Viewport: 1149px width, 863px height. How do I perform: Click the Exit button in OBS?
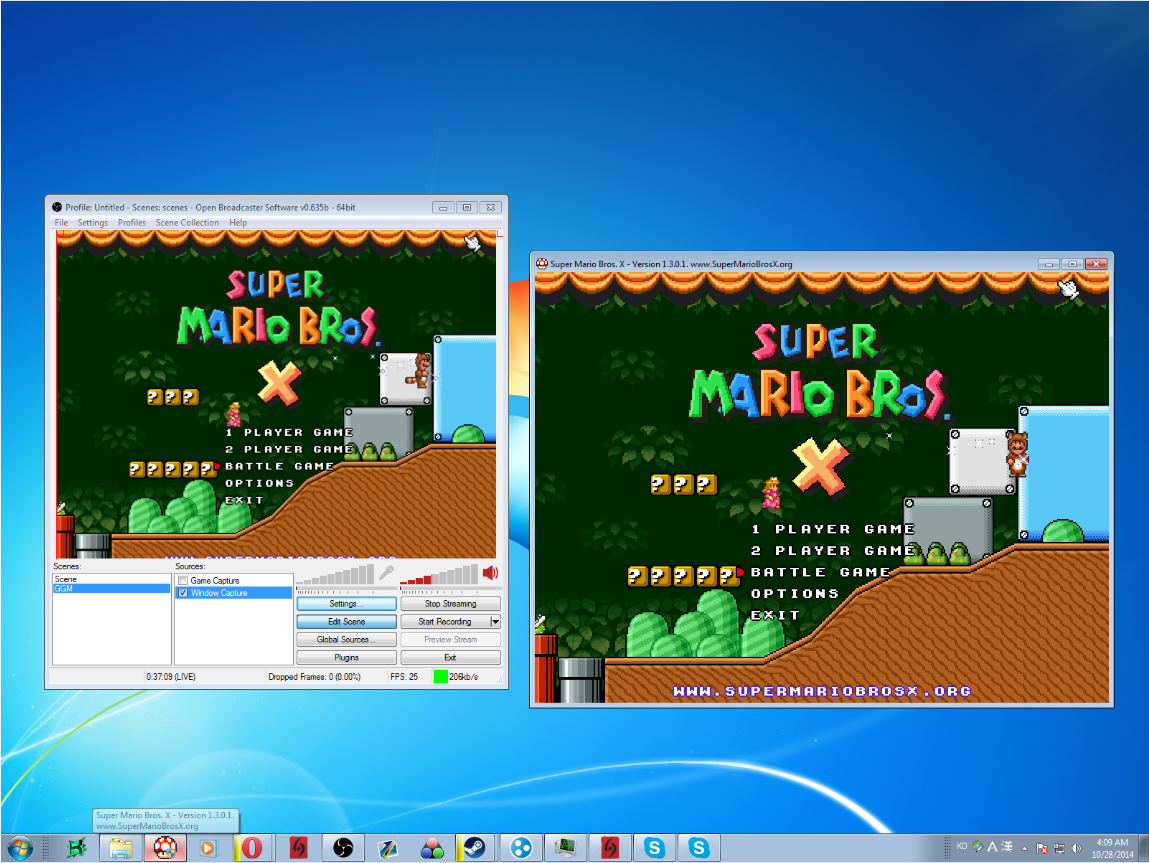point(450,657)
